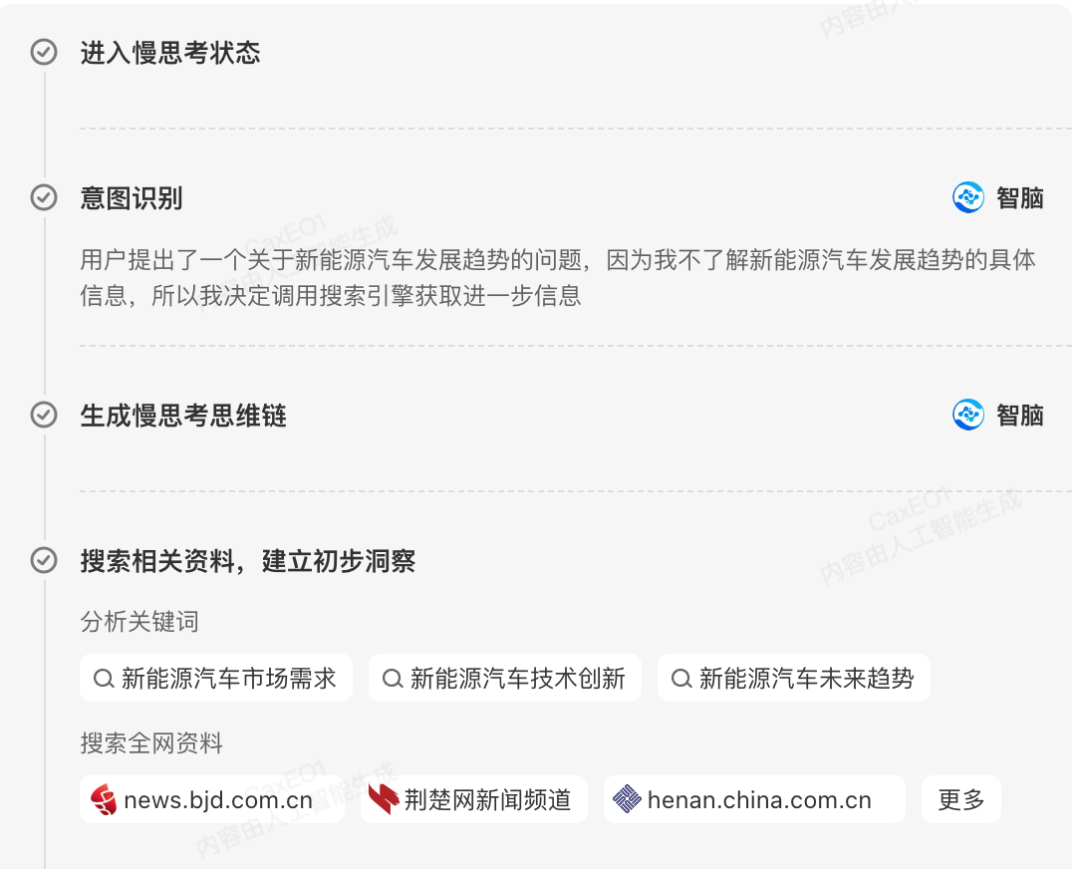The image size is (1080, 869).
Task: Click the check icon beside 生成慢思考思维链
Action: click(44, 415)
